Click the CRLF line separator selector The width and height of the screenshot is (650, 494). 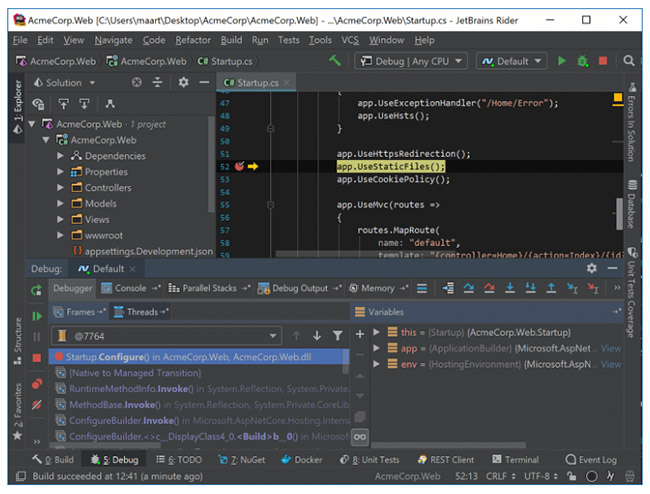pos(501,476)
